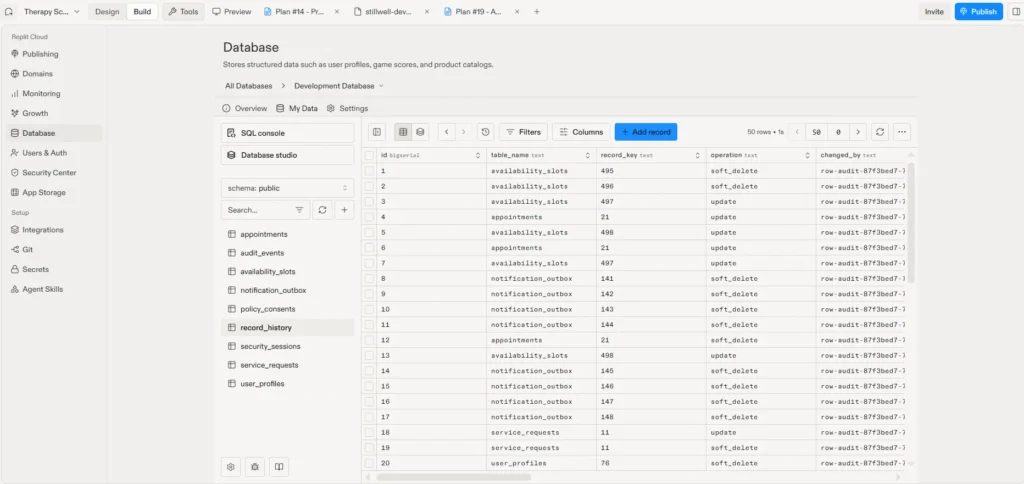Select the checkbox for row id 12
The width and height of the screenshot is (1024, 484).
(x=370, y=340)
